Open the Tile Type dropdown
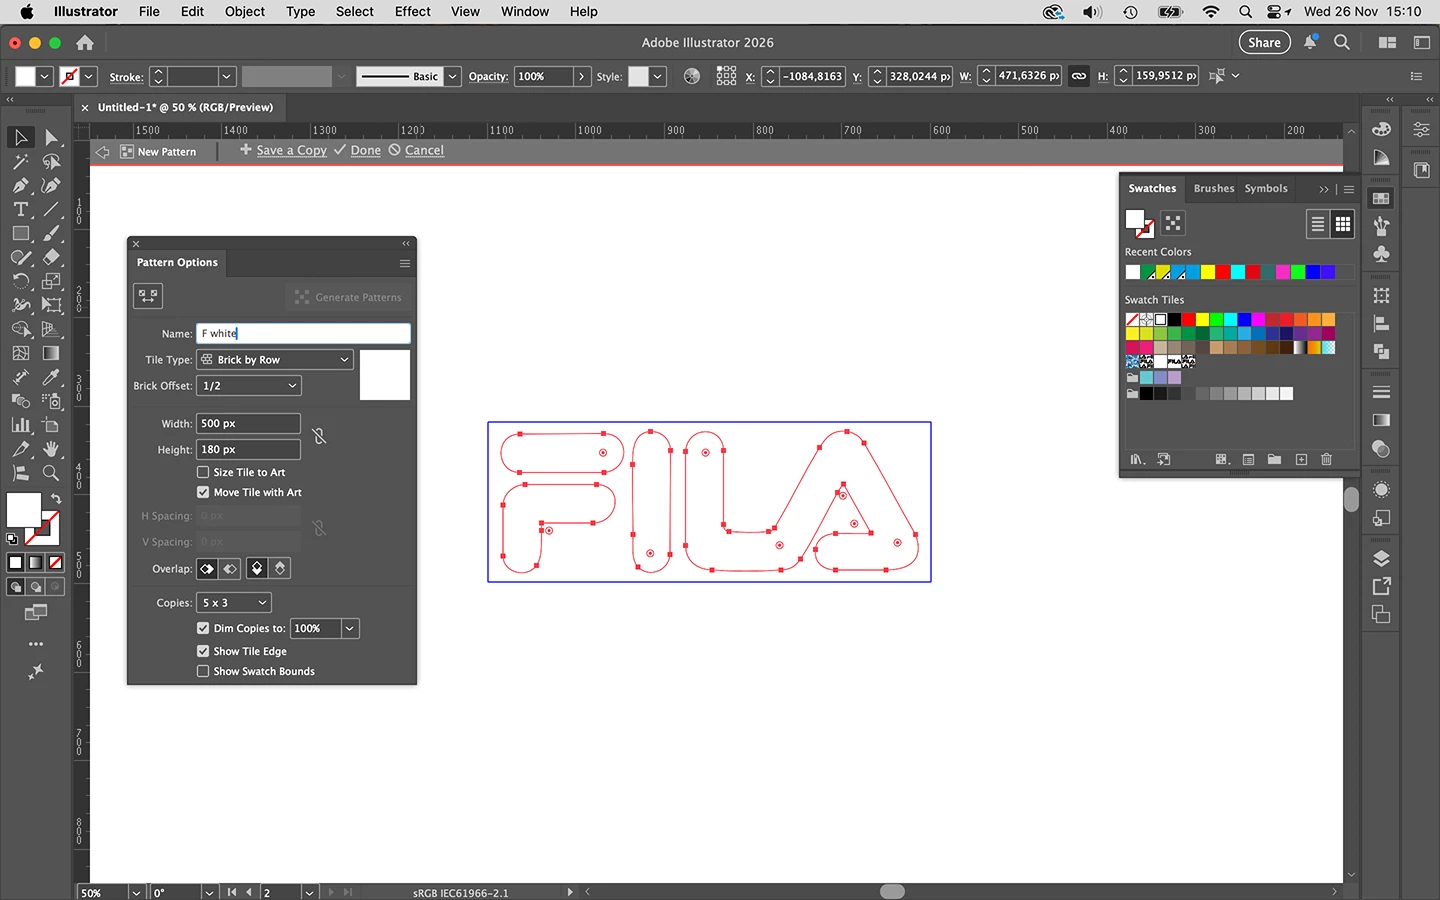The height and width of the screenshot is (900, 1440). [x=275, y=359]
